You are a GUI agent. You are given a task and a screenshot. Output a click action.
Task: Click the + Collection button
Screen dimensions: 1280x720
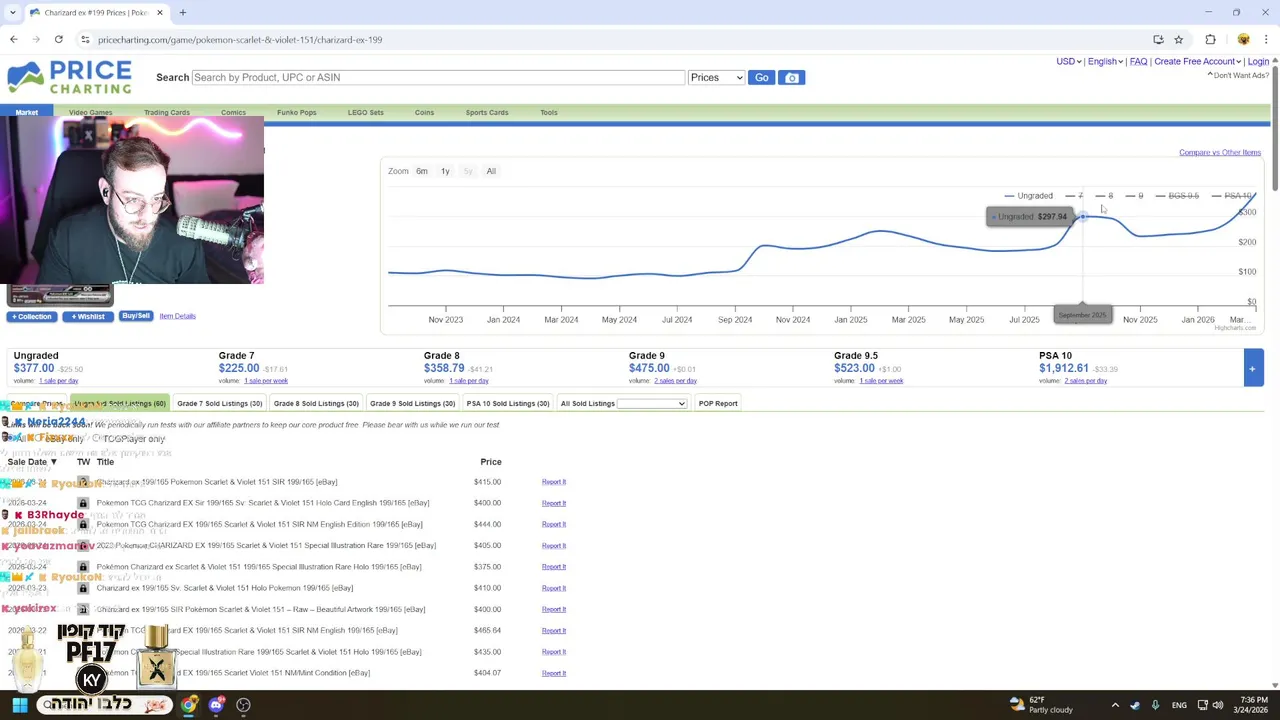click(x=31, y=316)
